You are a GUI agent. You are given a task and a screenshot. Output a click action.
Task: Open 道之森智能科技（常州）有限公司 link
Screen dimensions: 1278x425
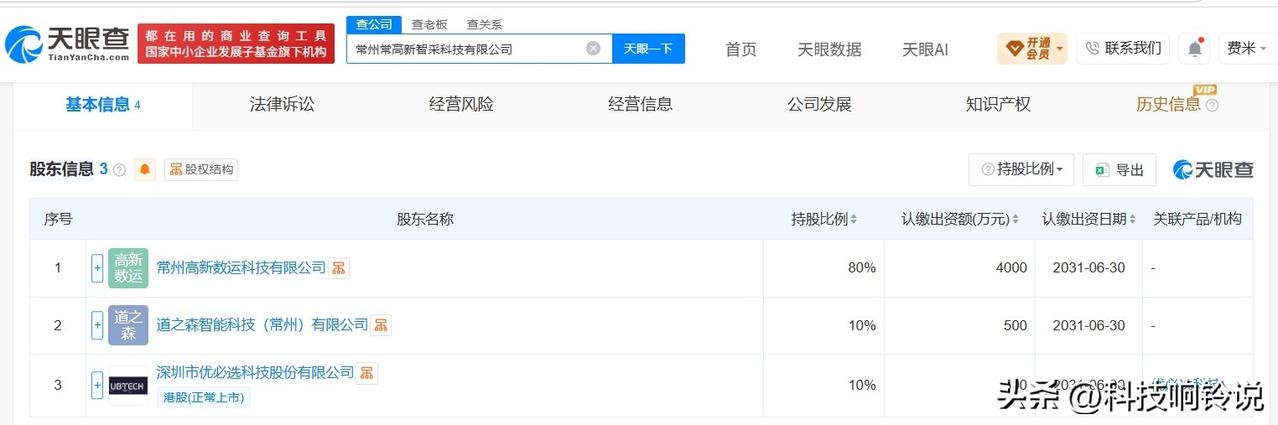point(262,325)
